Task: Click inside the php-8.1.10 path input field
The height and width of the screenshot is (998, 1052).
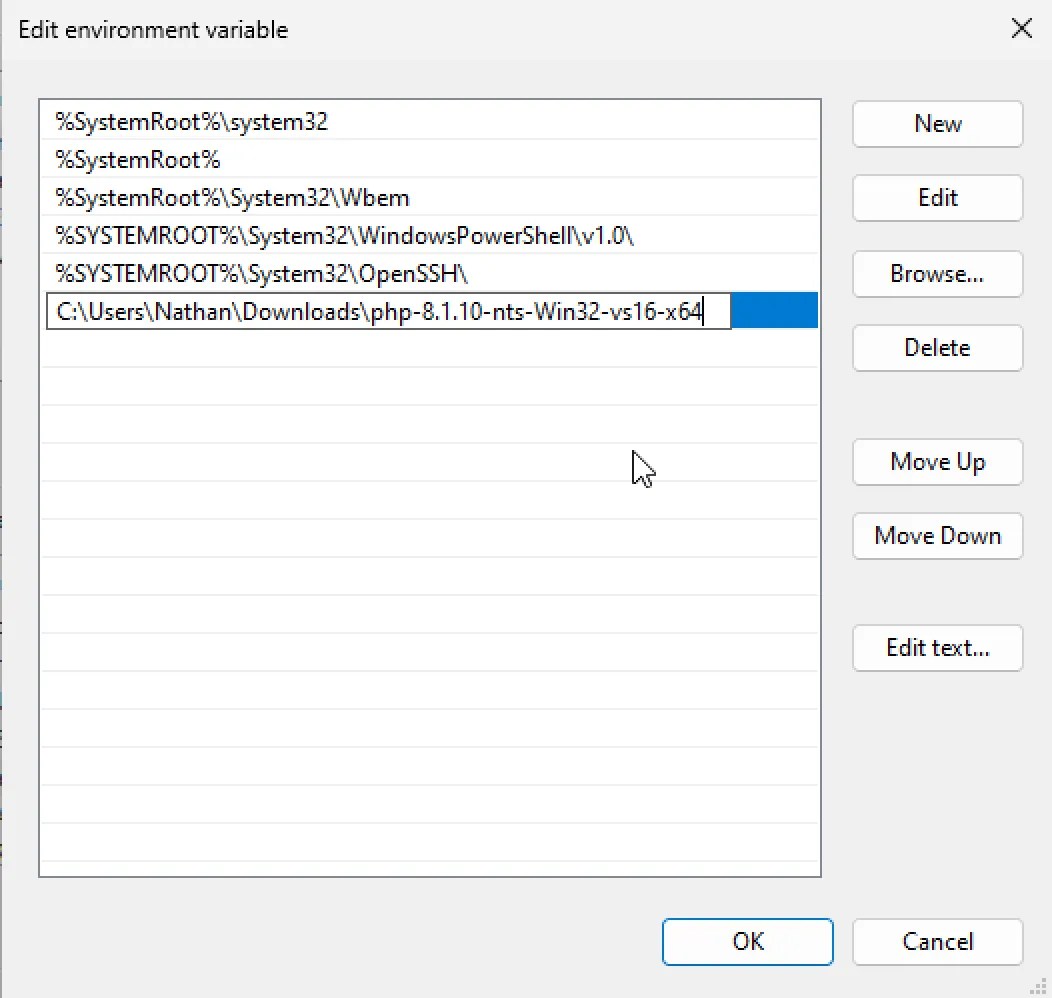Action: [388, 311]
